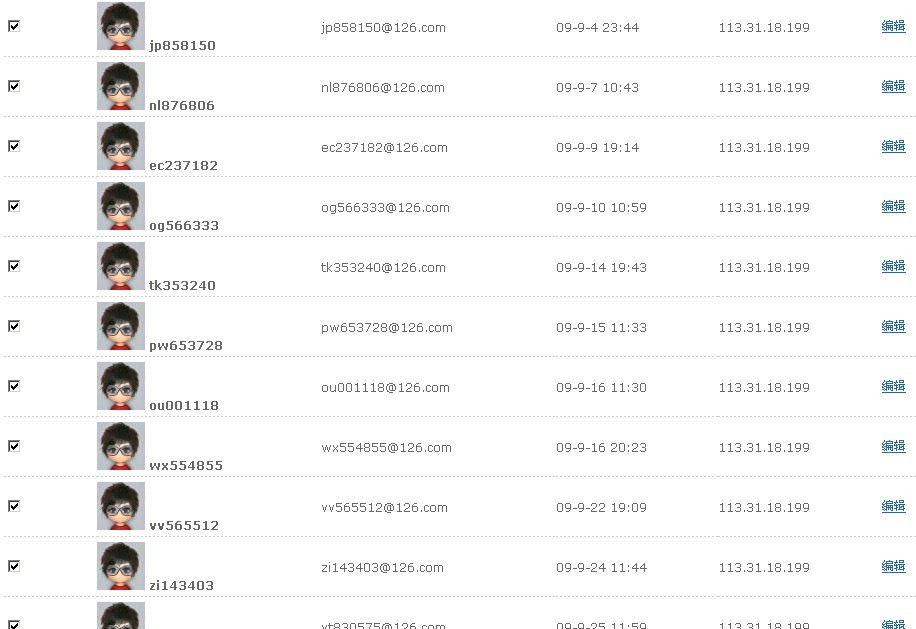Screen dimensions: 916x629
Task: Uncheck the checkbox for user og566333
Action: (x=14, y=206)
